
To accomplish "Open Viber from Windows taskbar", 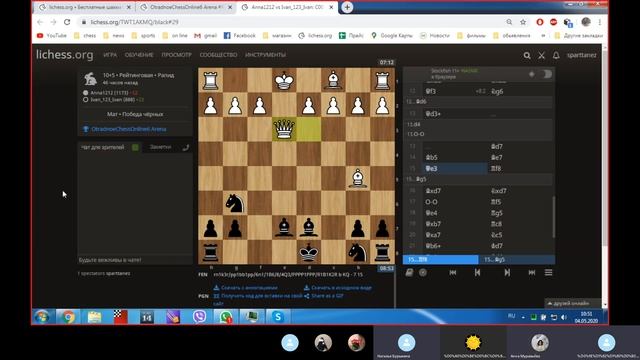I will [199, 317].
